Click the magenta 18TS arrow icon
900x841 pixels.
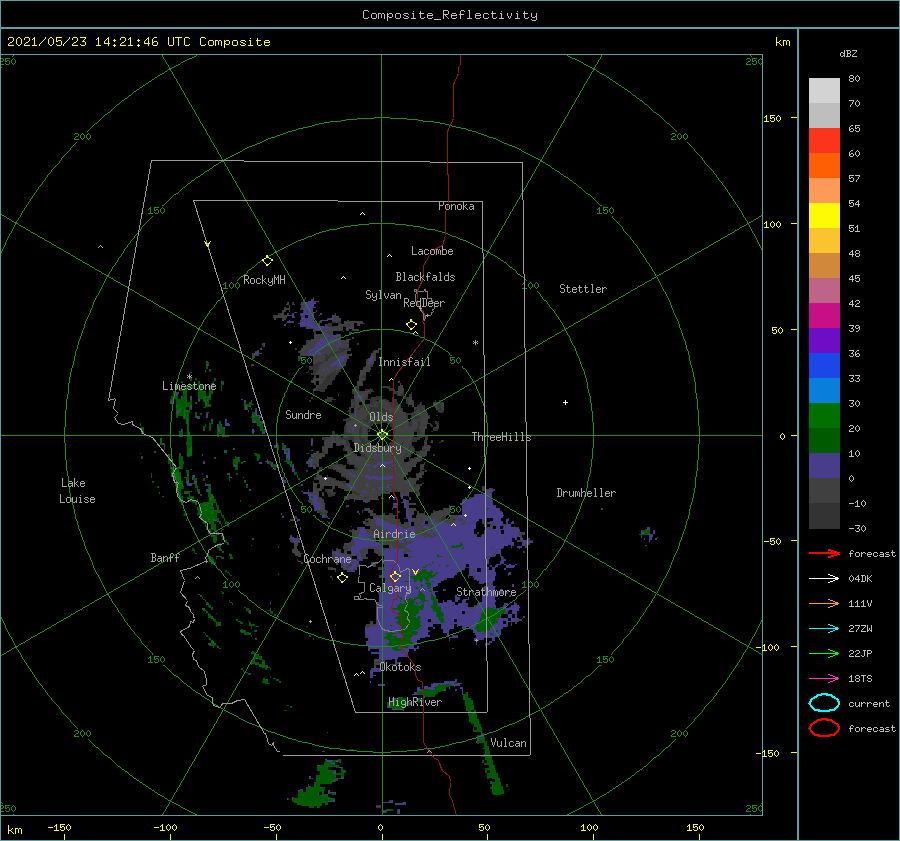[824, 679]
